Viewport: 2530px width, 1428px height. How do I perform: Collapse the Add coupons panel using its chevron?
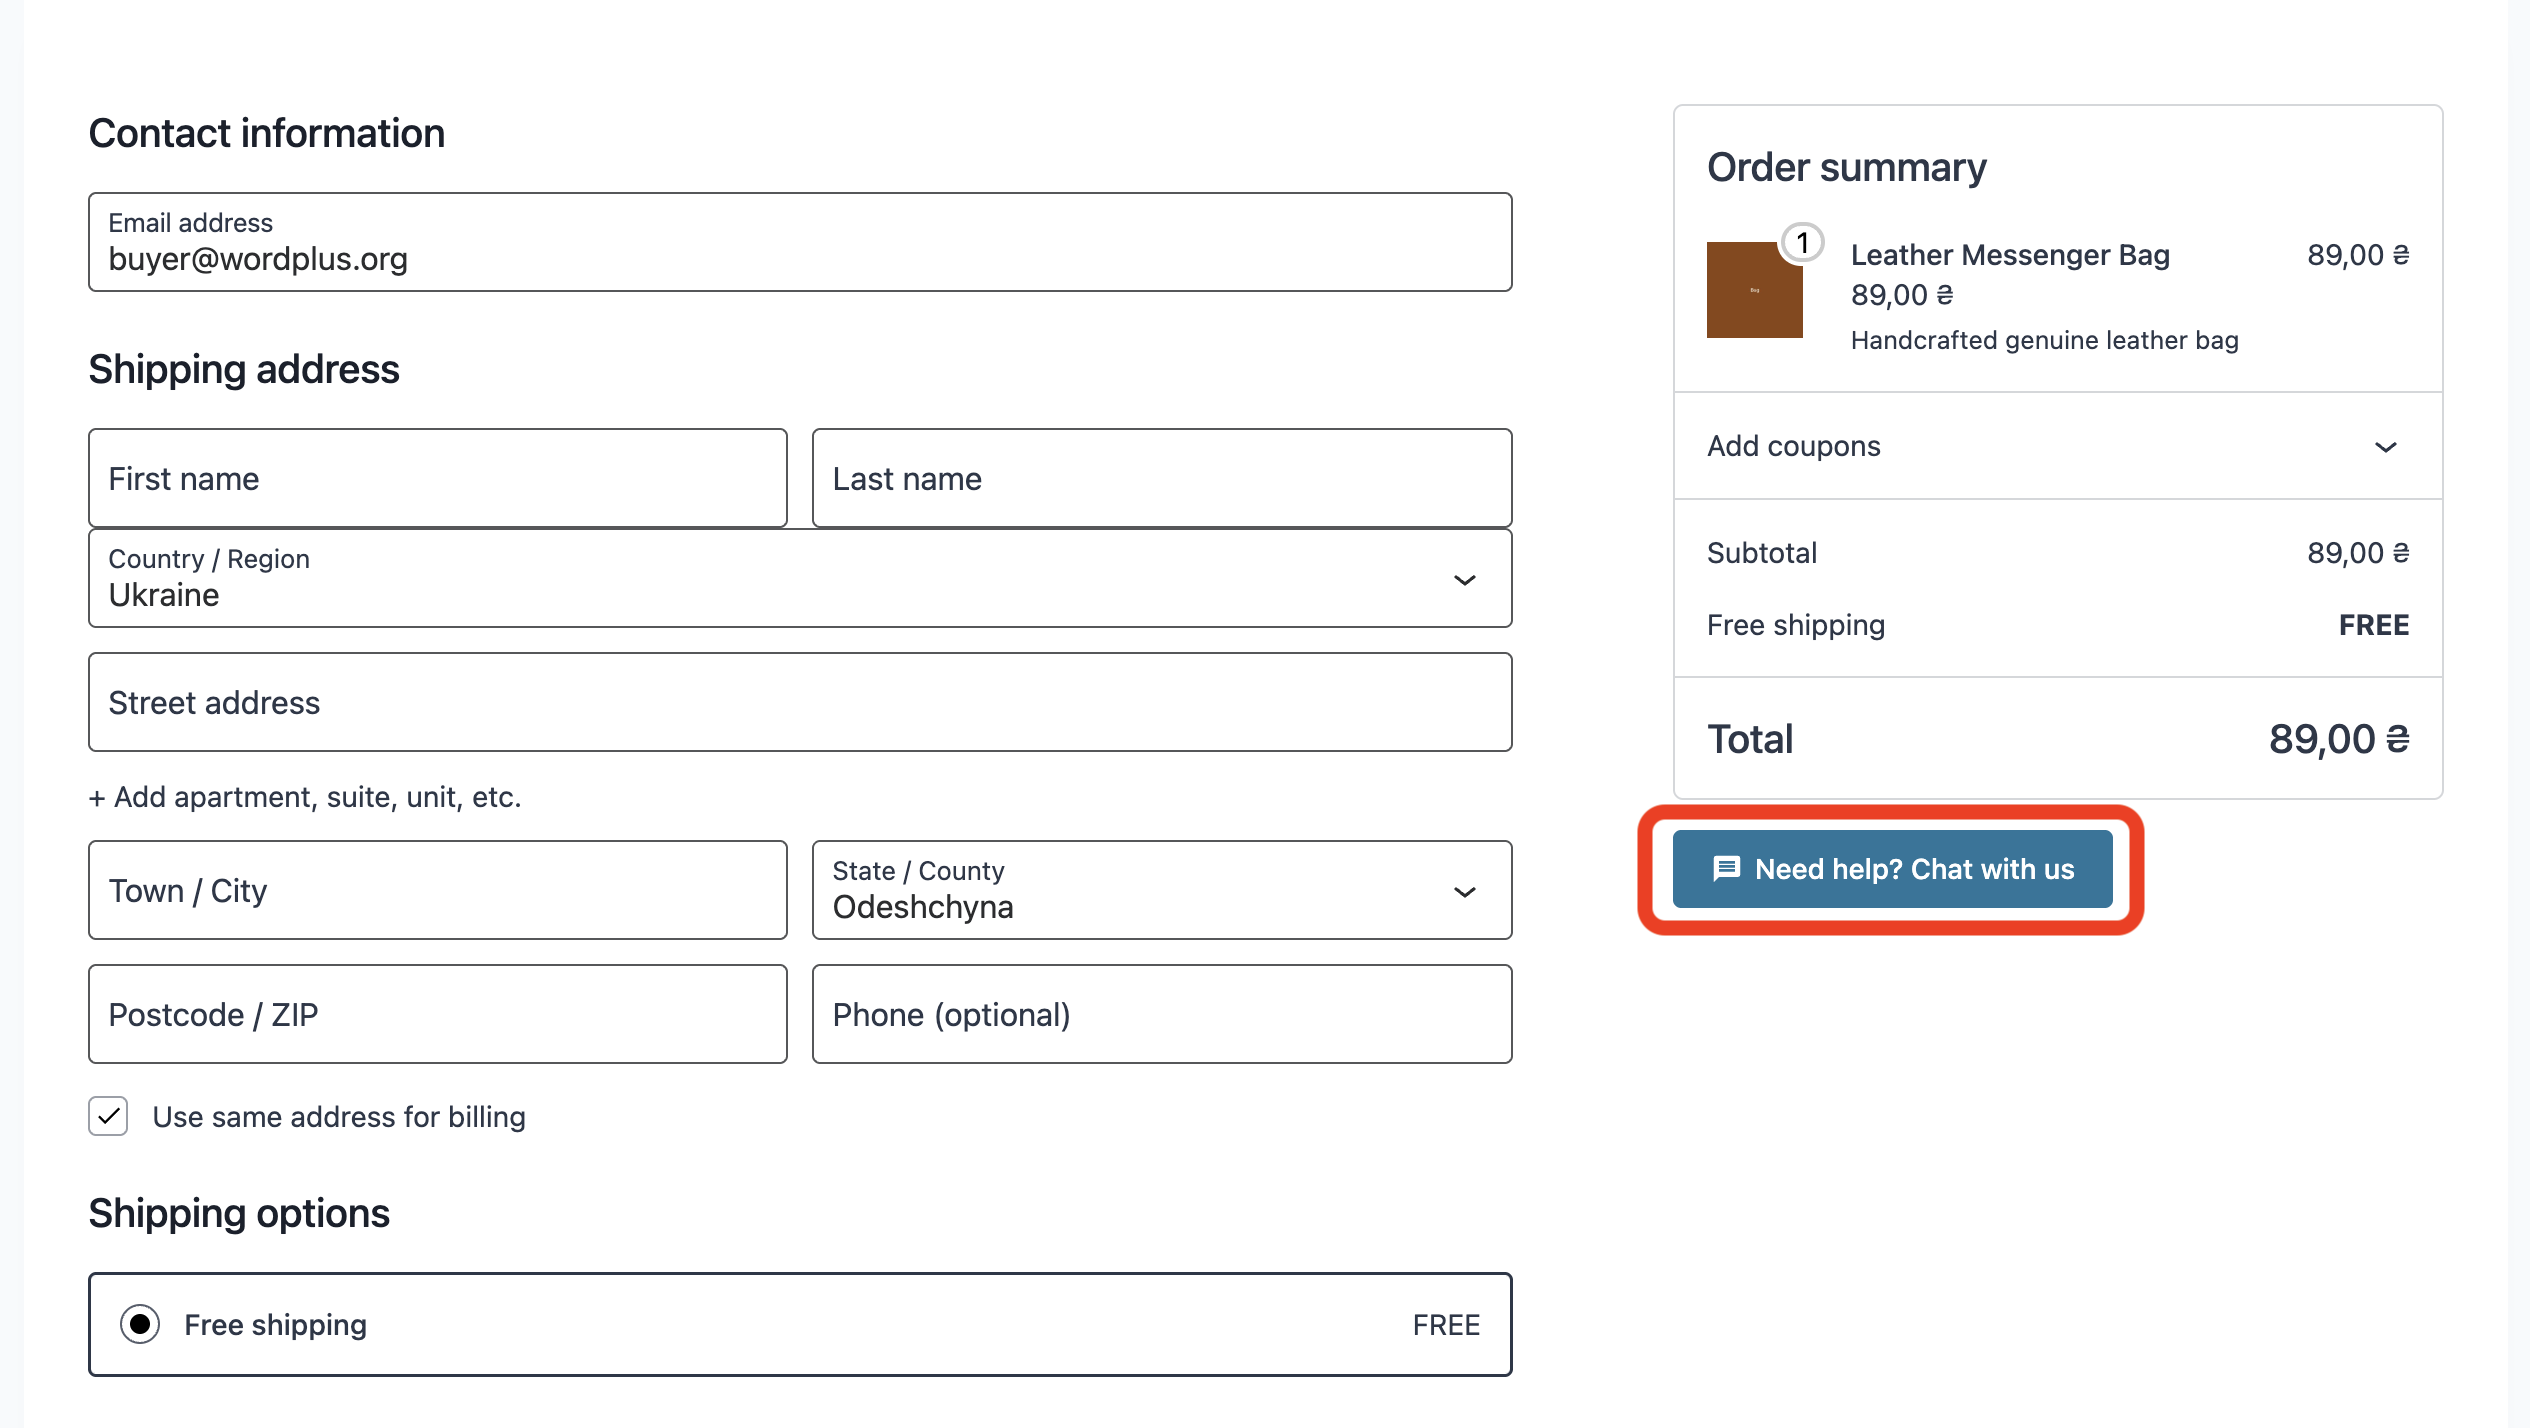(2387, 447)
